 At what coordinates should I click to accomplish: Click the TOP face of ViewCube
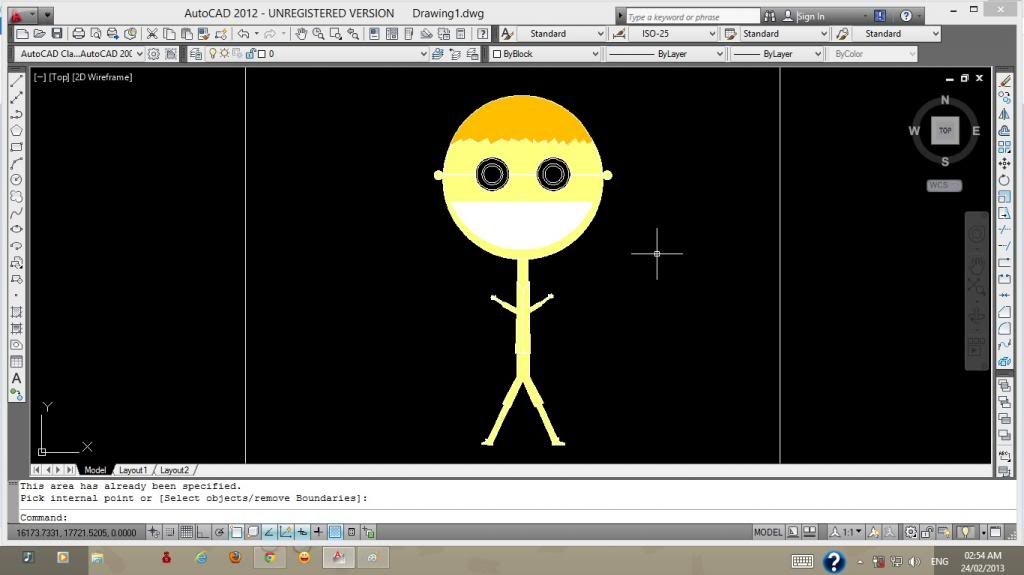[945, 131]
